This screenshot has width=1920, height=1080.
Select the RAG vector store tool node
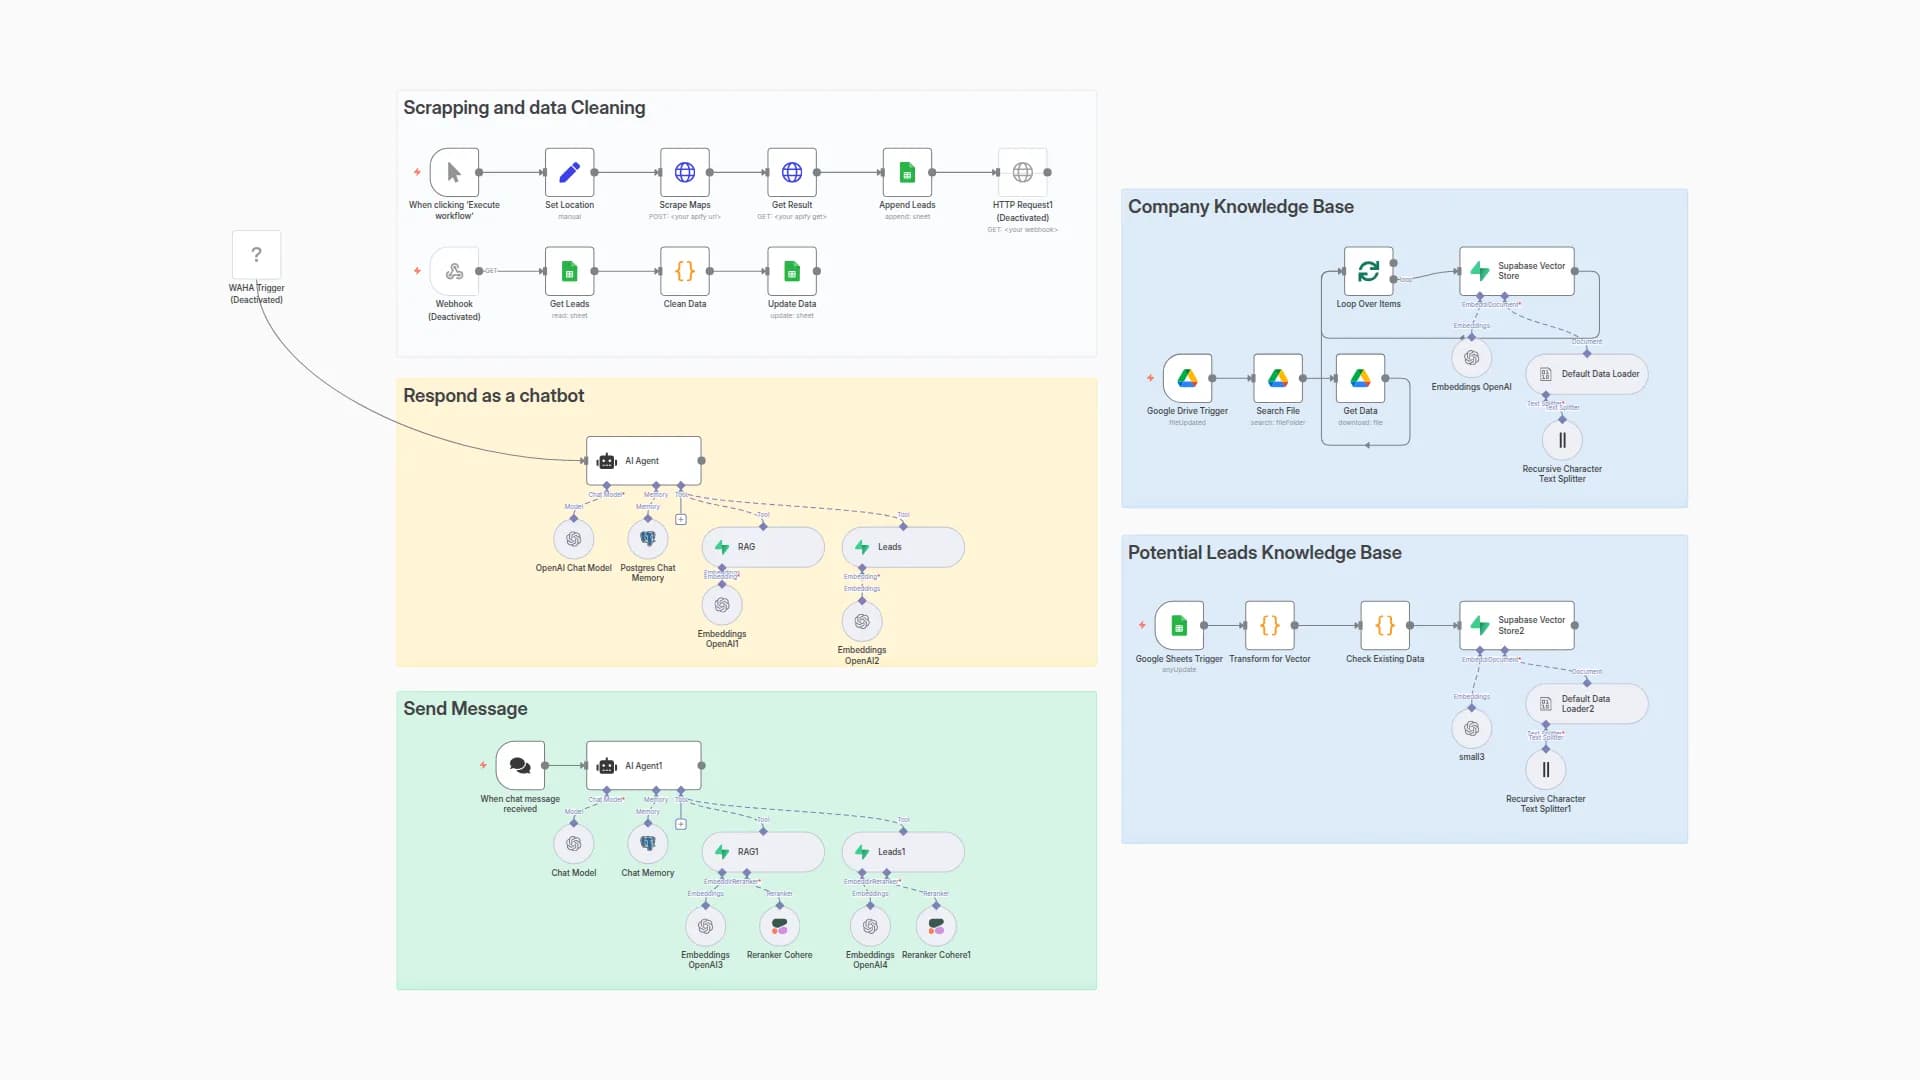(763, 547)
